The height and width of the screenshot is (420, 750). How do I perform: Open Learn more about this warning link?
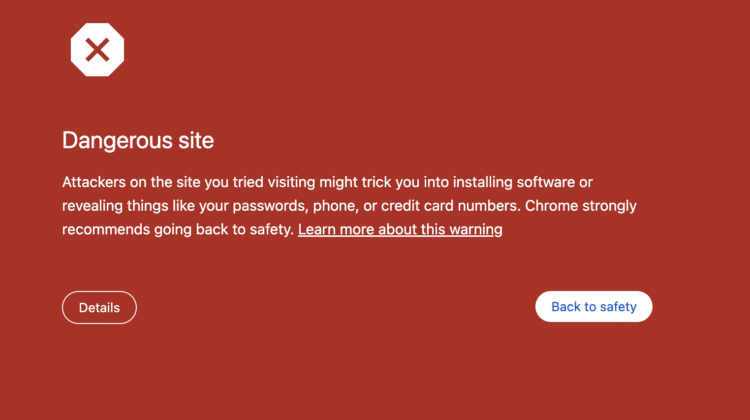point(400,229)
